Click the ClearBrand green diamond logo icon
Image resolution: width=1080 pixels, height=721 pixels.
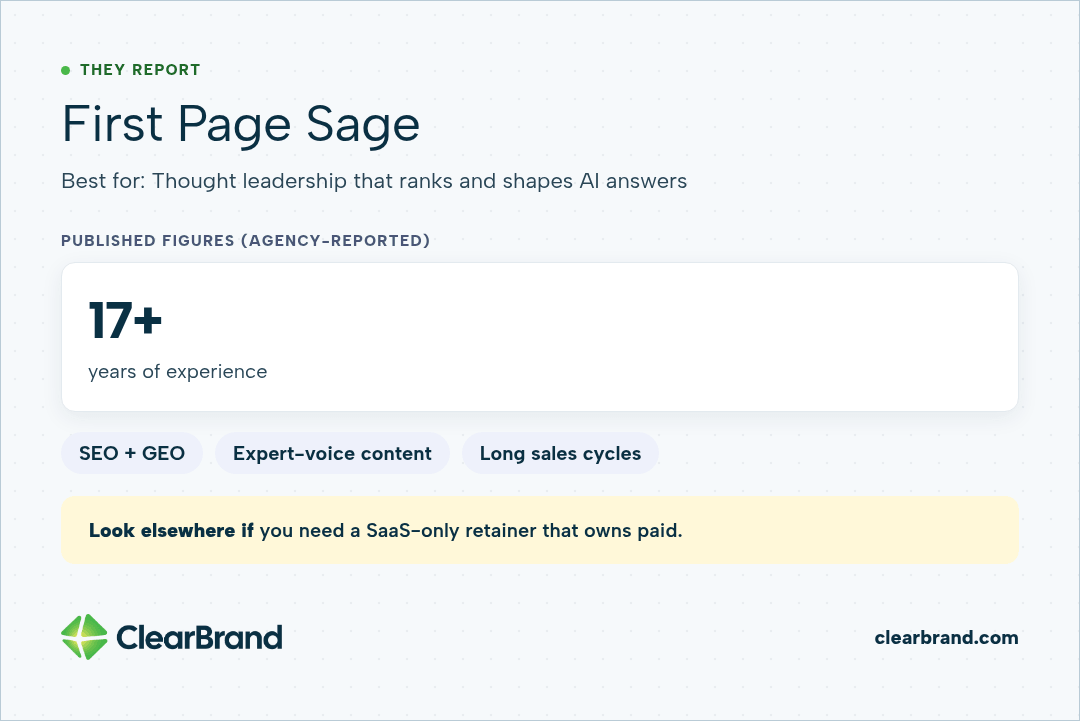(84, 637)
